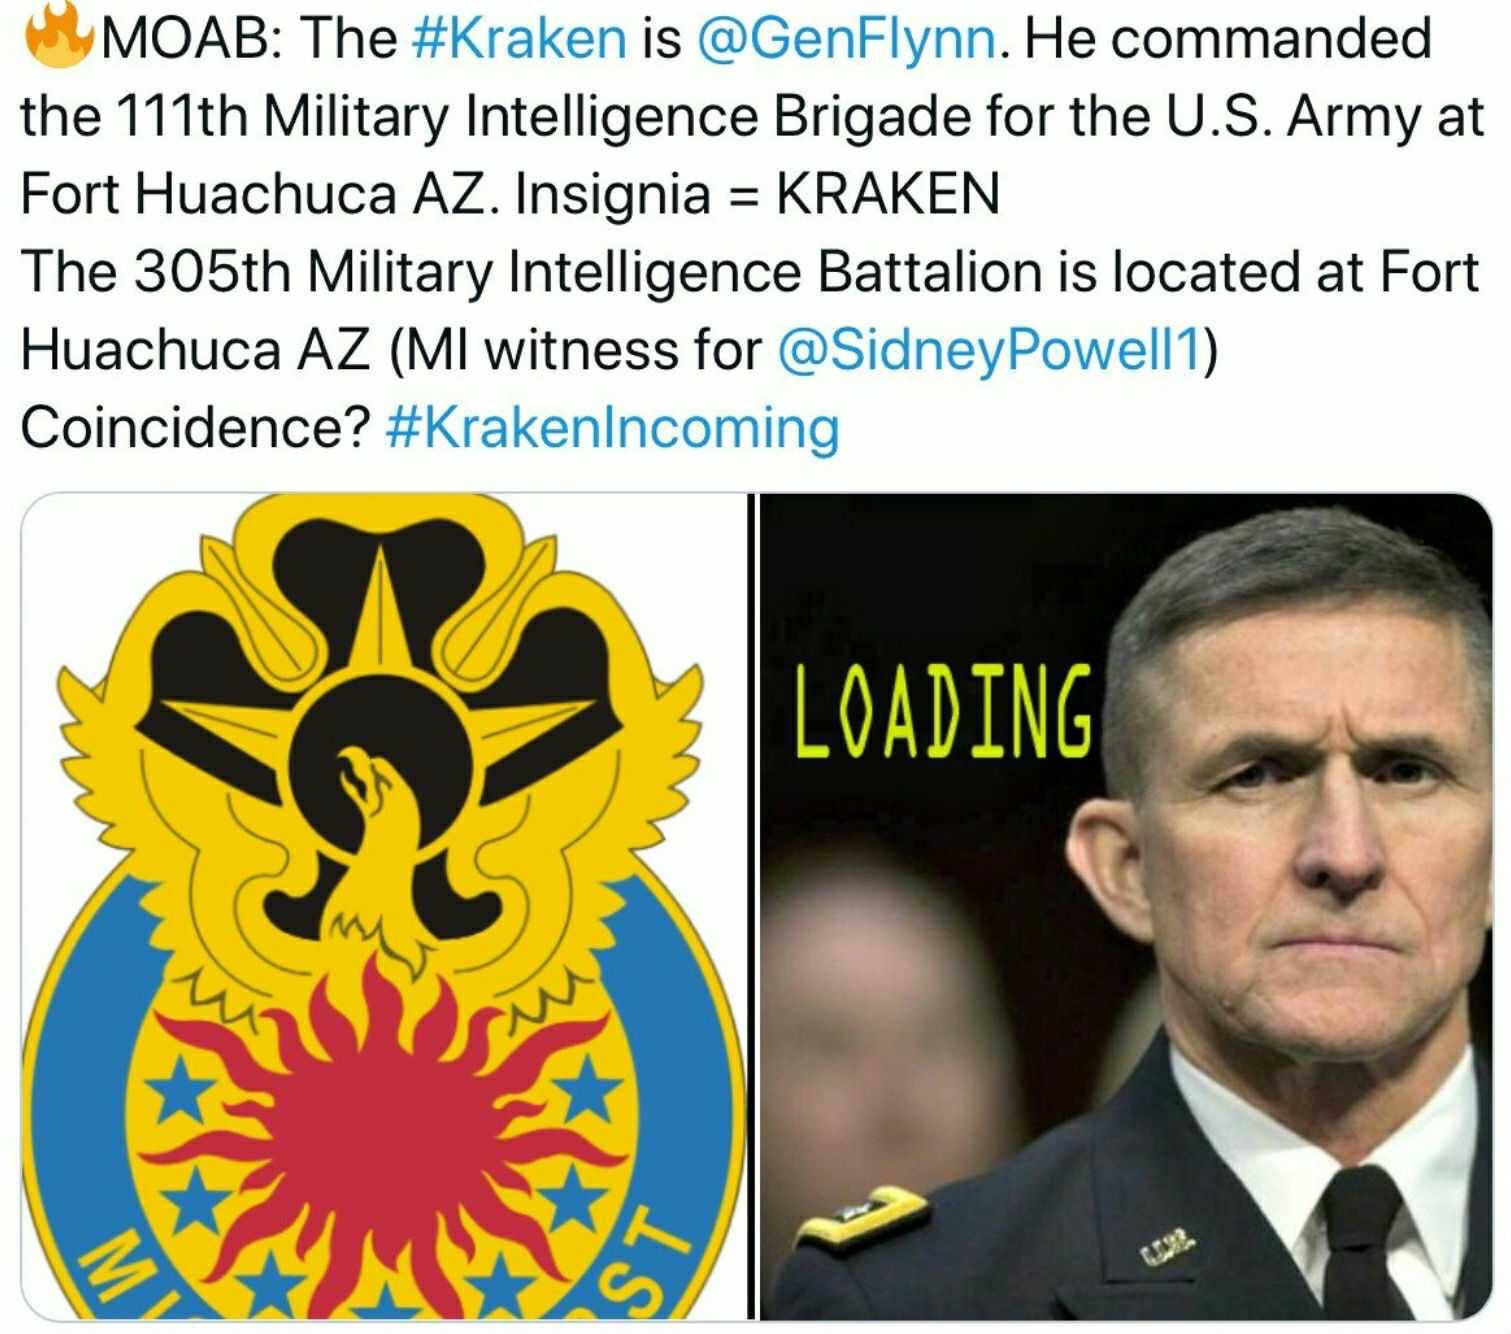Viewport: 1511px width, 1334px height.
Task: Open the right photo of uniformed man
Action: click(1126, 906)
